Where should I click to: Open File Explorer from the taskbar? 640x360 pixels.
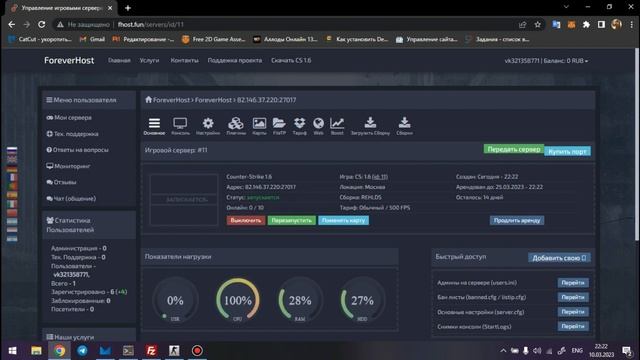click(x=36, y=350)
